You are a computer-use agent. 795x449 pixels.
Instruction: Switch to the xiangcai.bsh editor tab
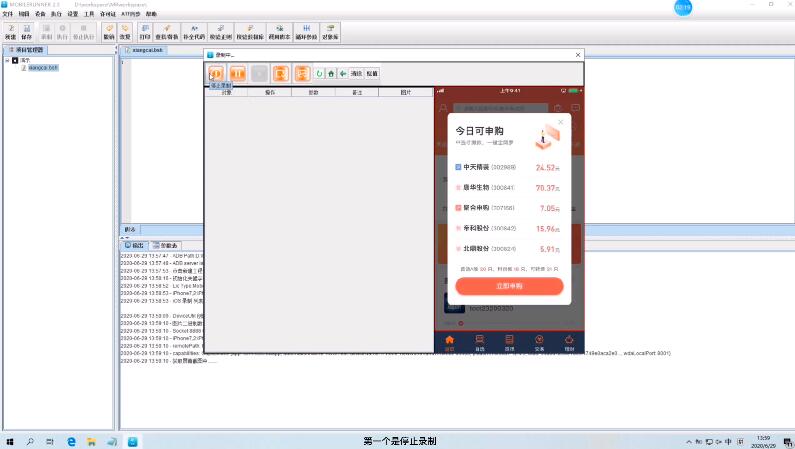click(x=146, y=50)
